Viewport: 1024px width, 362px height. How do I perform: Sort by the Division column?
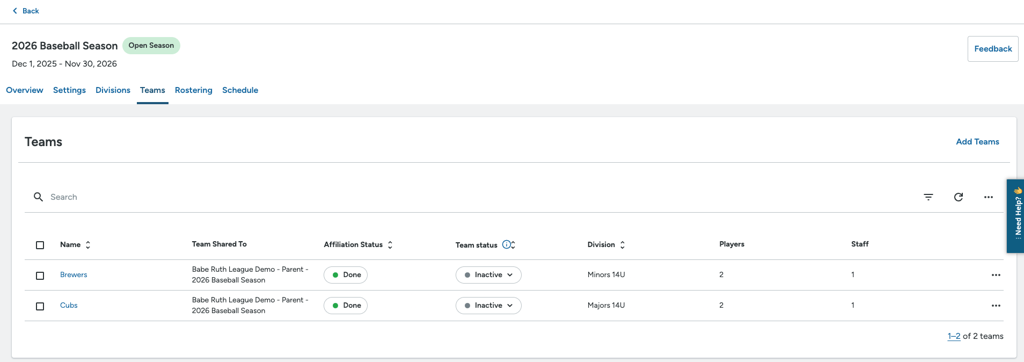click(606, 244)
